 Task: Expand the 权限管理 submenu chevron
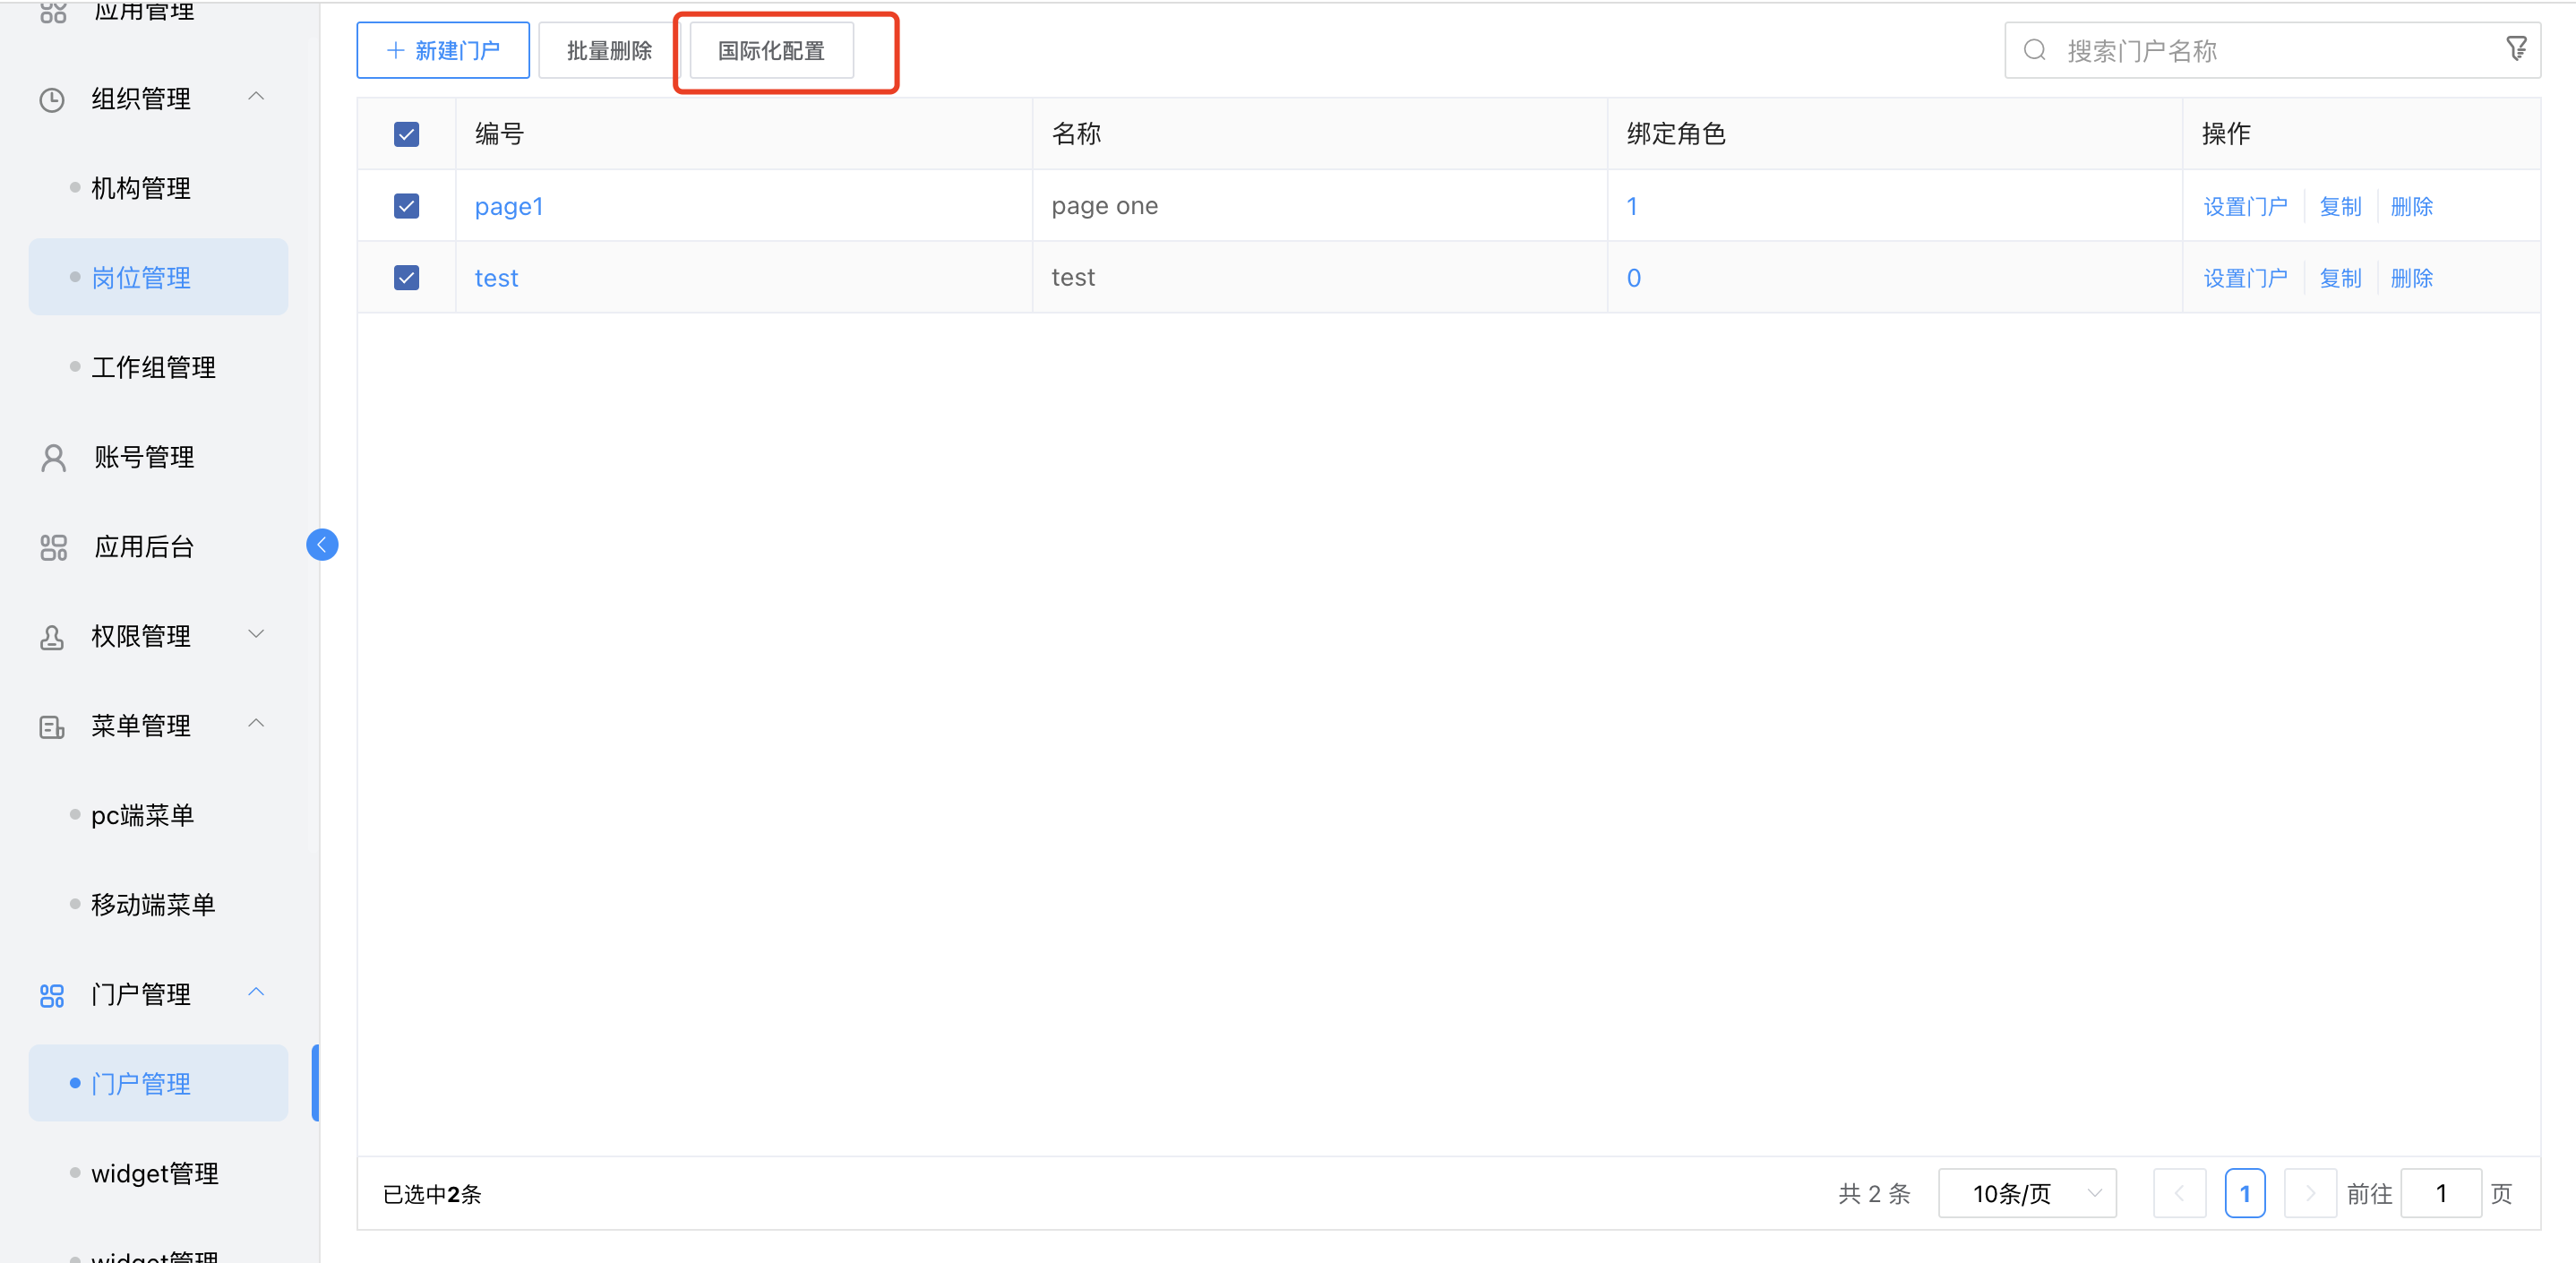pos(256,634)
